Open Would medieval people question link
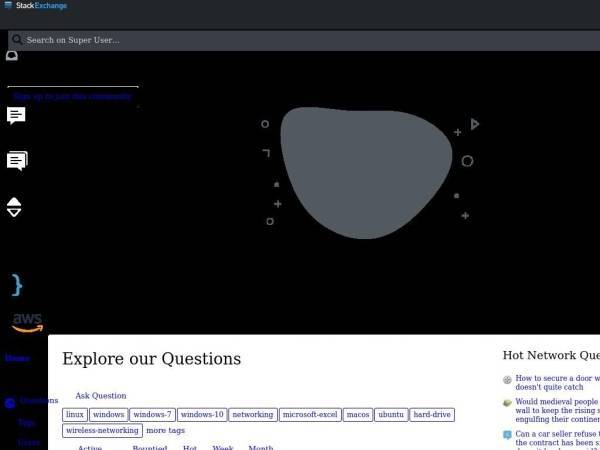Screen dimensions: 600x450 [558, 410]
